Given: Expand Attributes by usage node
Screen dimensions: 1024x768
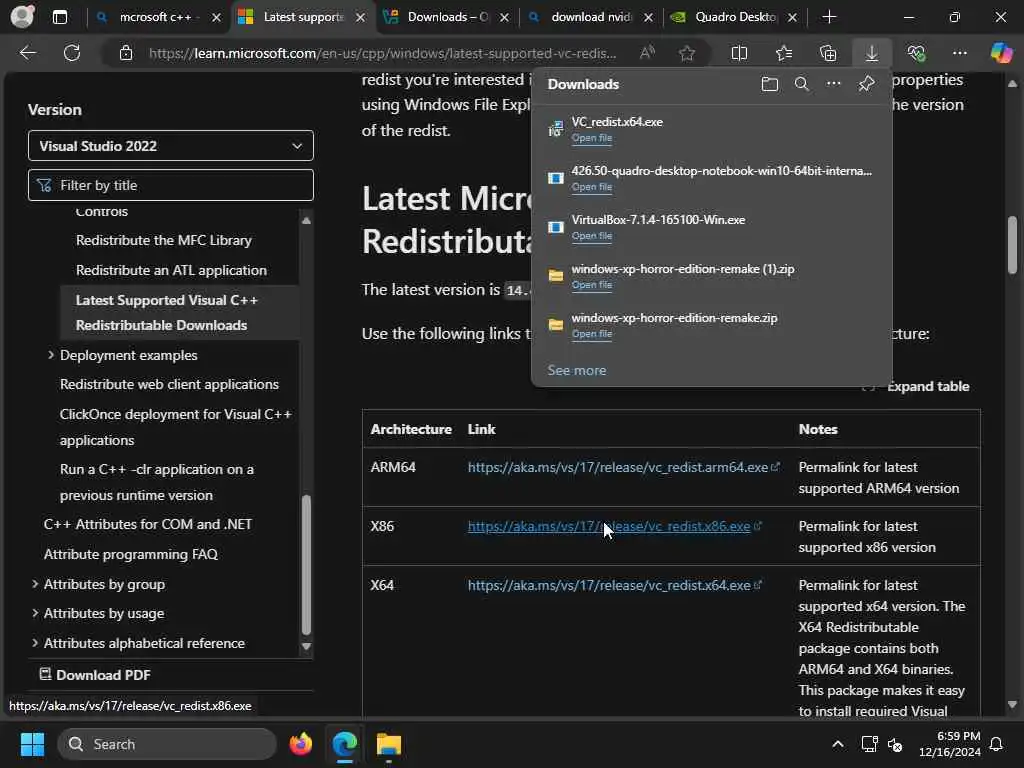Looking at the screenshot, I should (35, 613).
